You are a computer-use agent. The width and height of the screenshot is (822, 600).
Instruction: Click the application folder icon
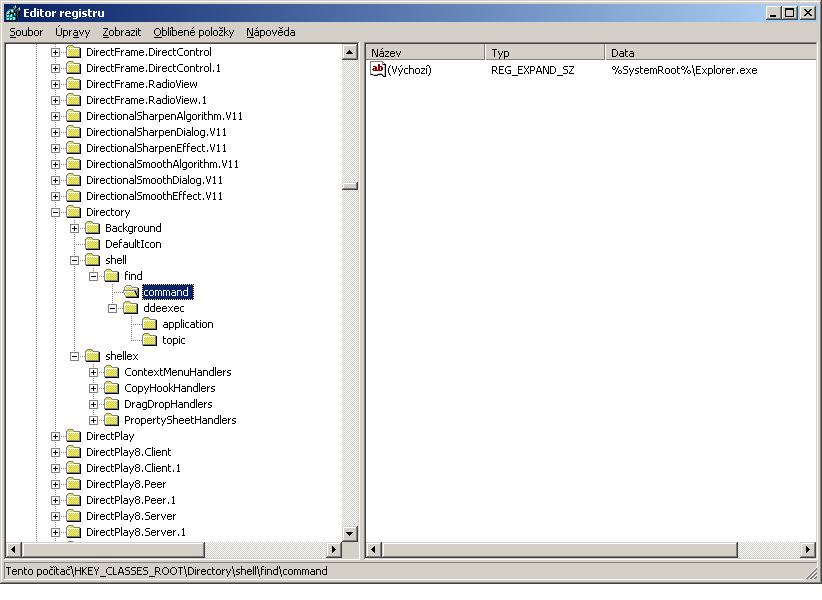click(x=149, y=324)
